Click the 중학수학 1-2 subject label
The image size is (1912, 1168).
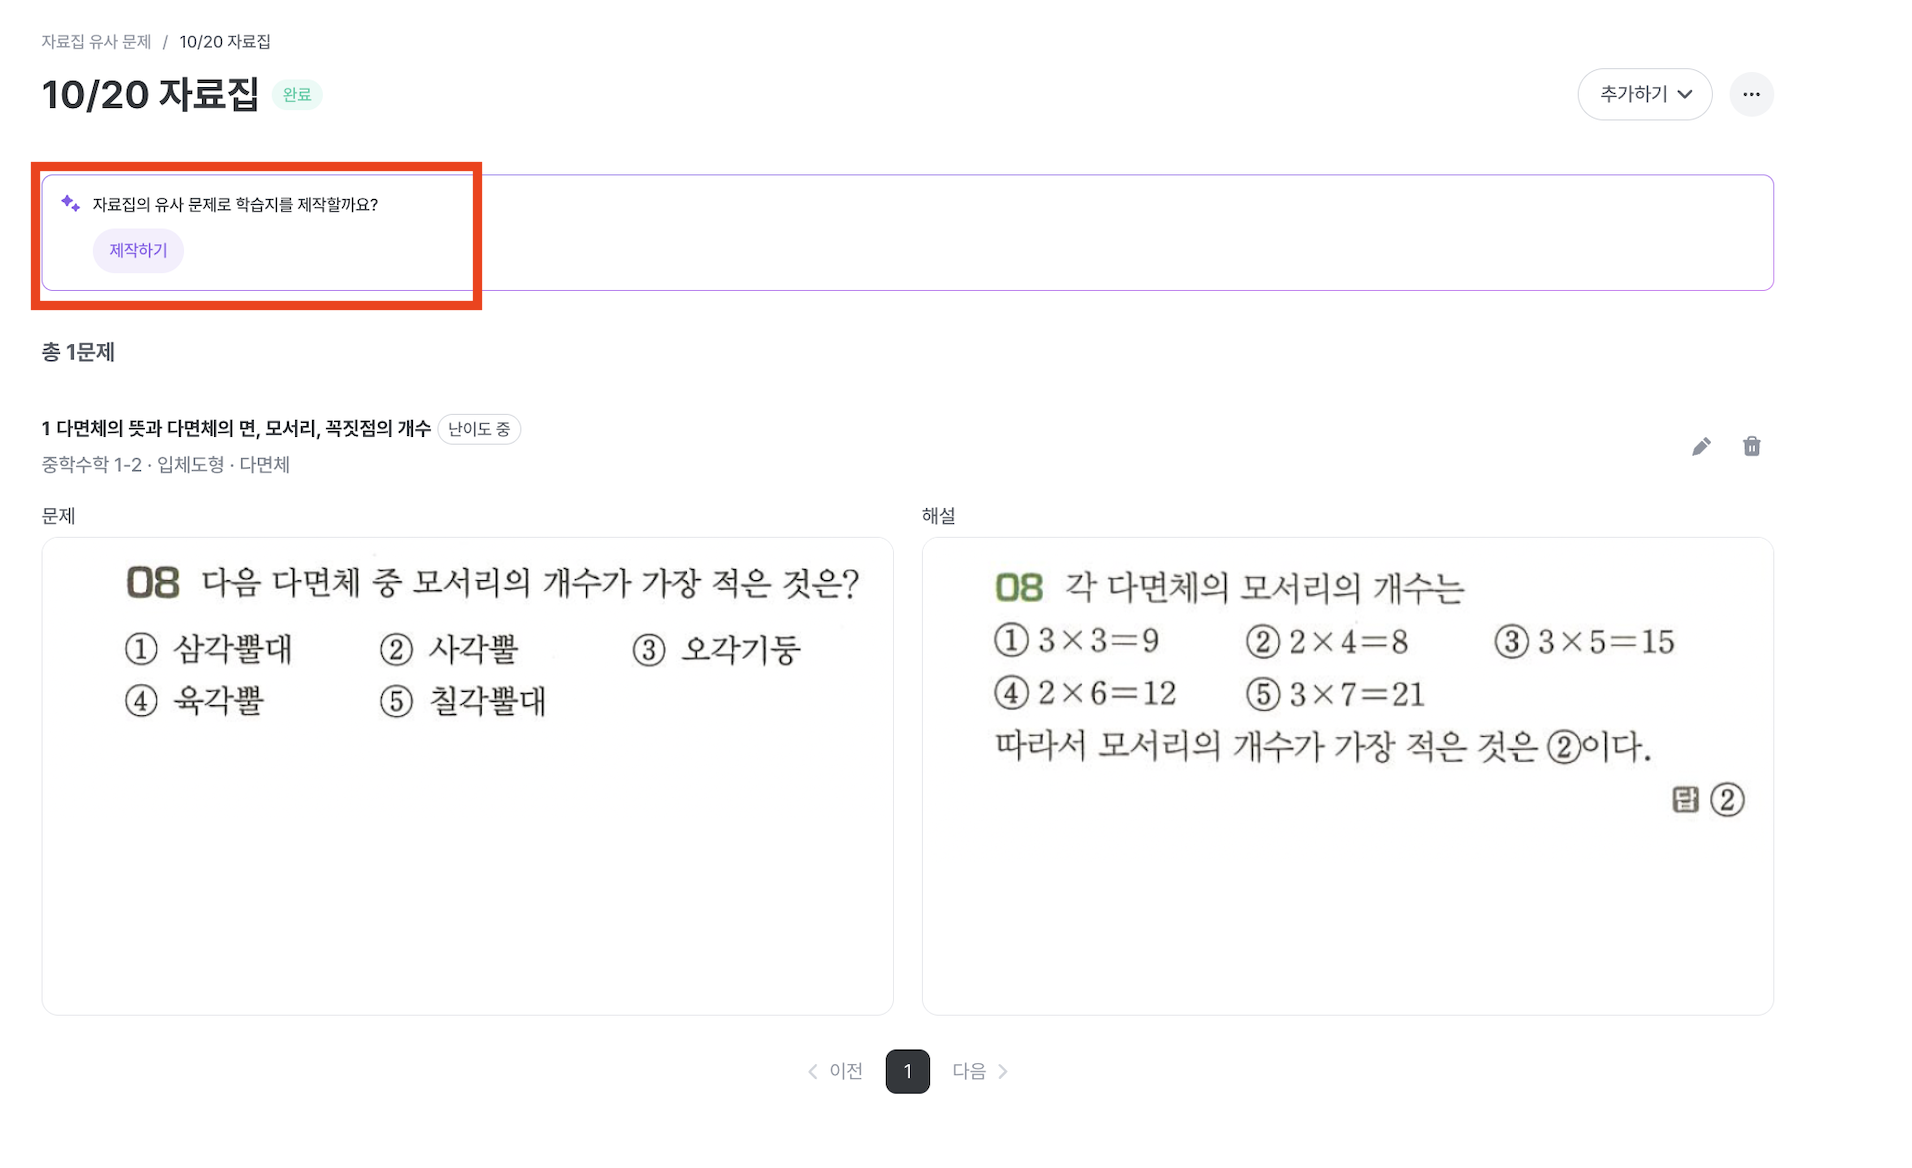pyautogui.click(x=90, y=465)
